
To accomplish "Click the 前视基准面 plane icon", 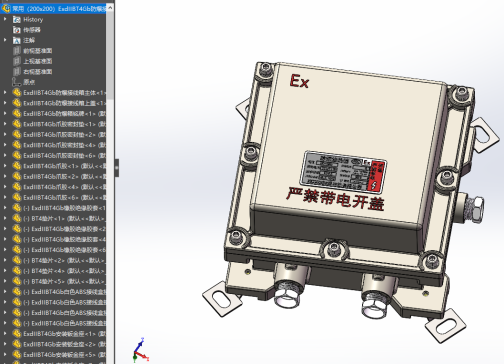I will pyautogui.click(x=17, y=51).
